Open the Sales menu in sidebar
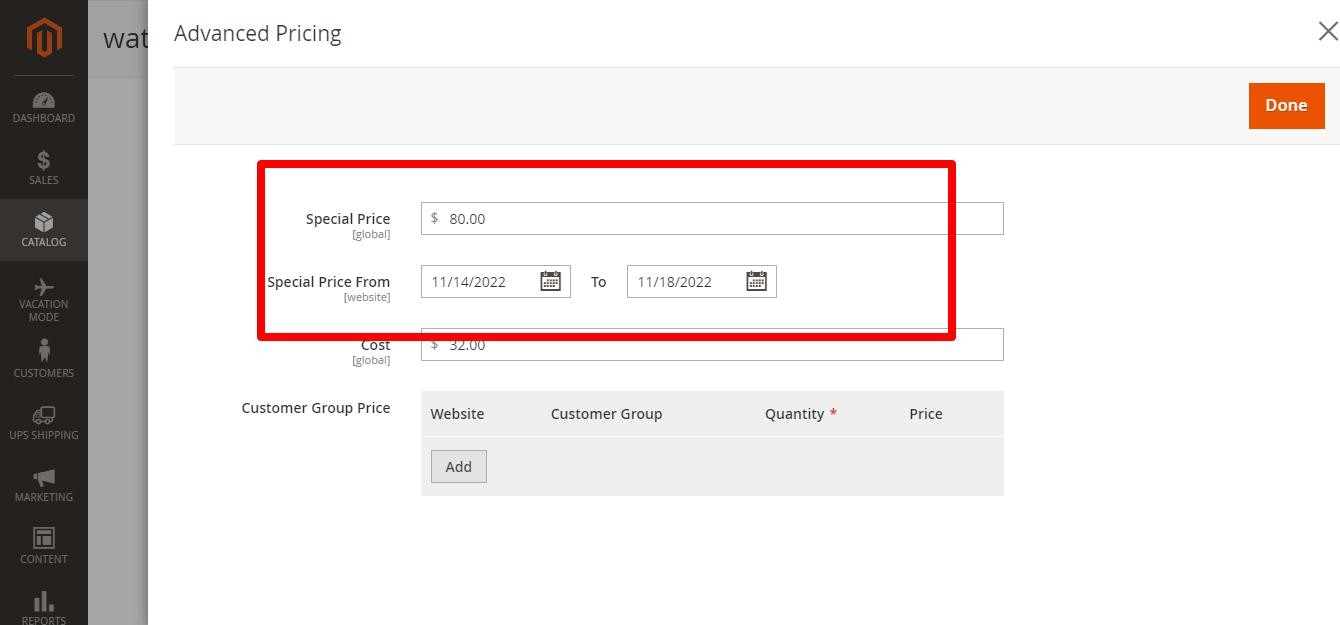Viewport: 1340px width, 625px height. click(43, 168)
